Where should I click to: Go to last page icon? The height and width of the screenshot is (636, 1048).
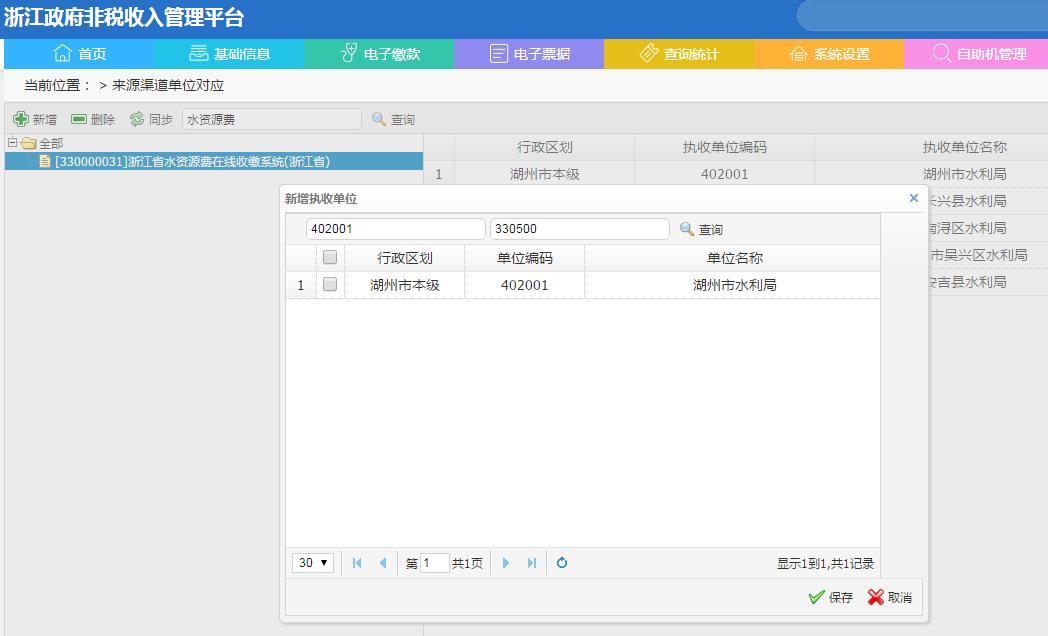(532, 563)
